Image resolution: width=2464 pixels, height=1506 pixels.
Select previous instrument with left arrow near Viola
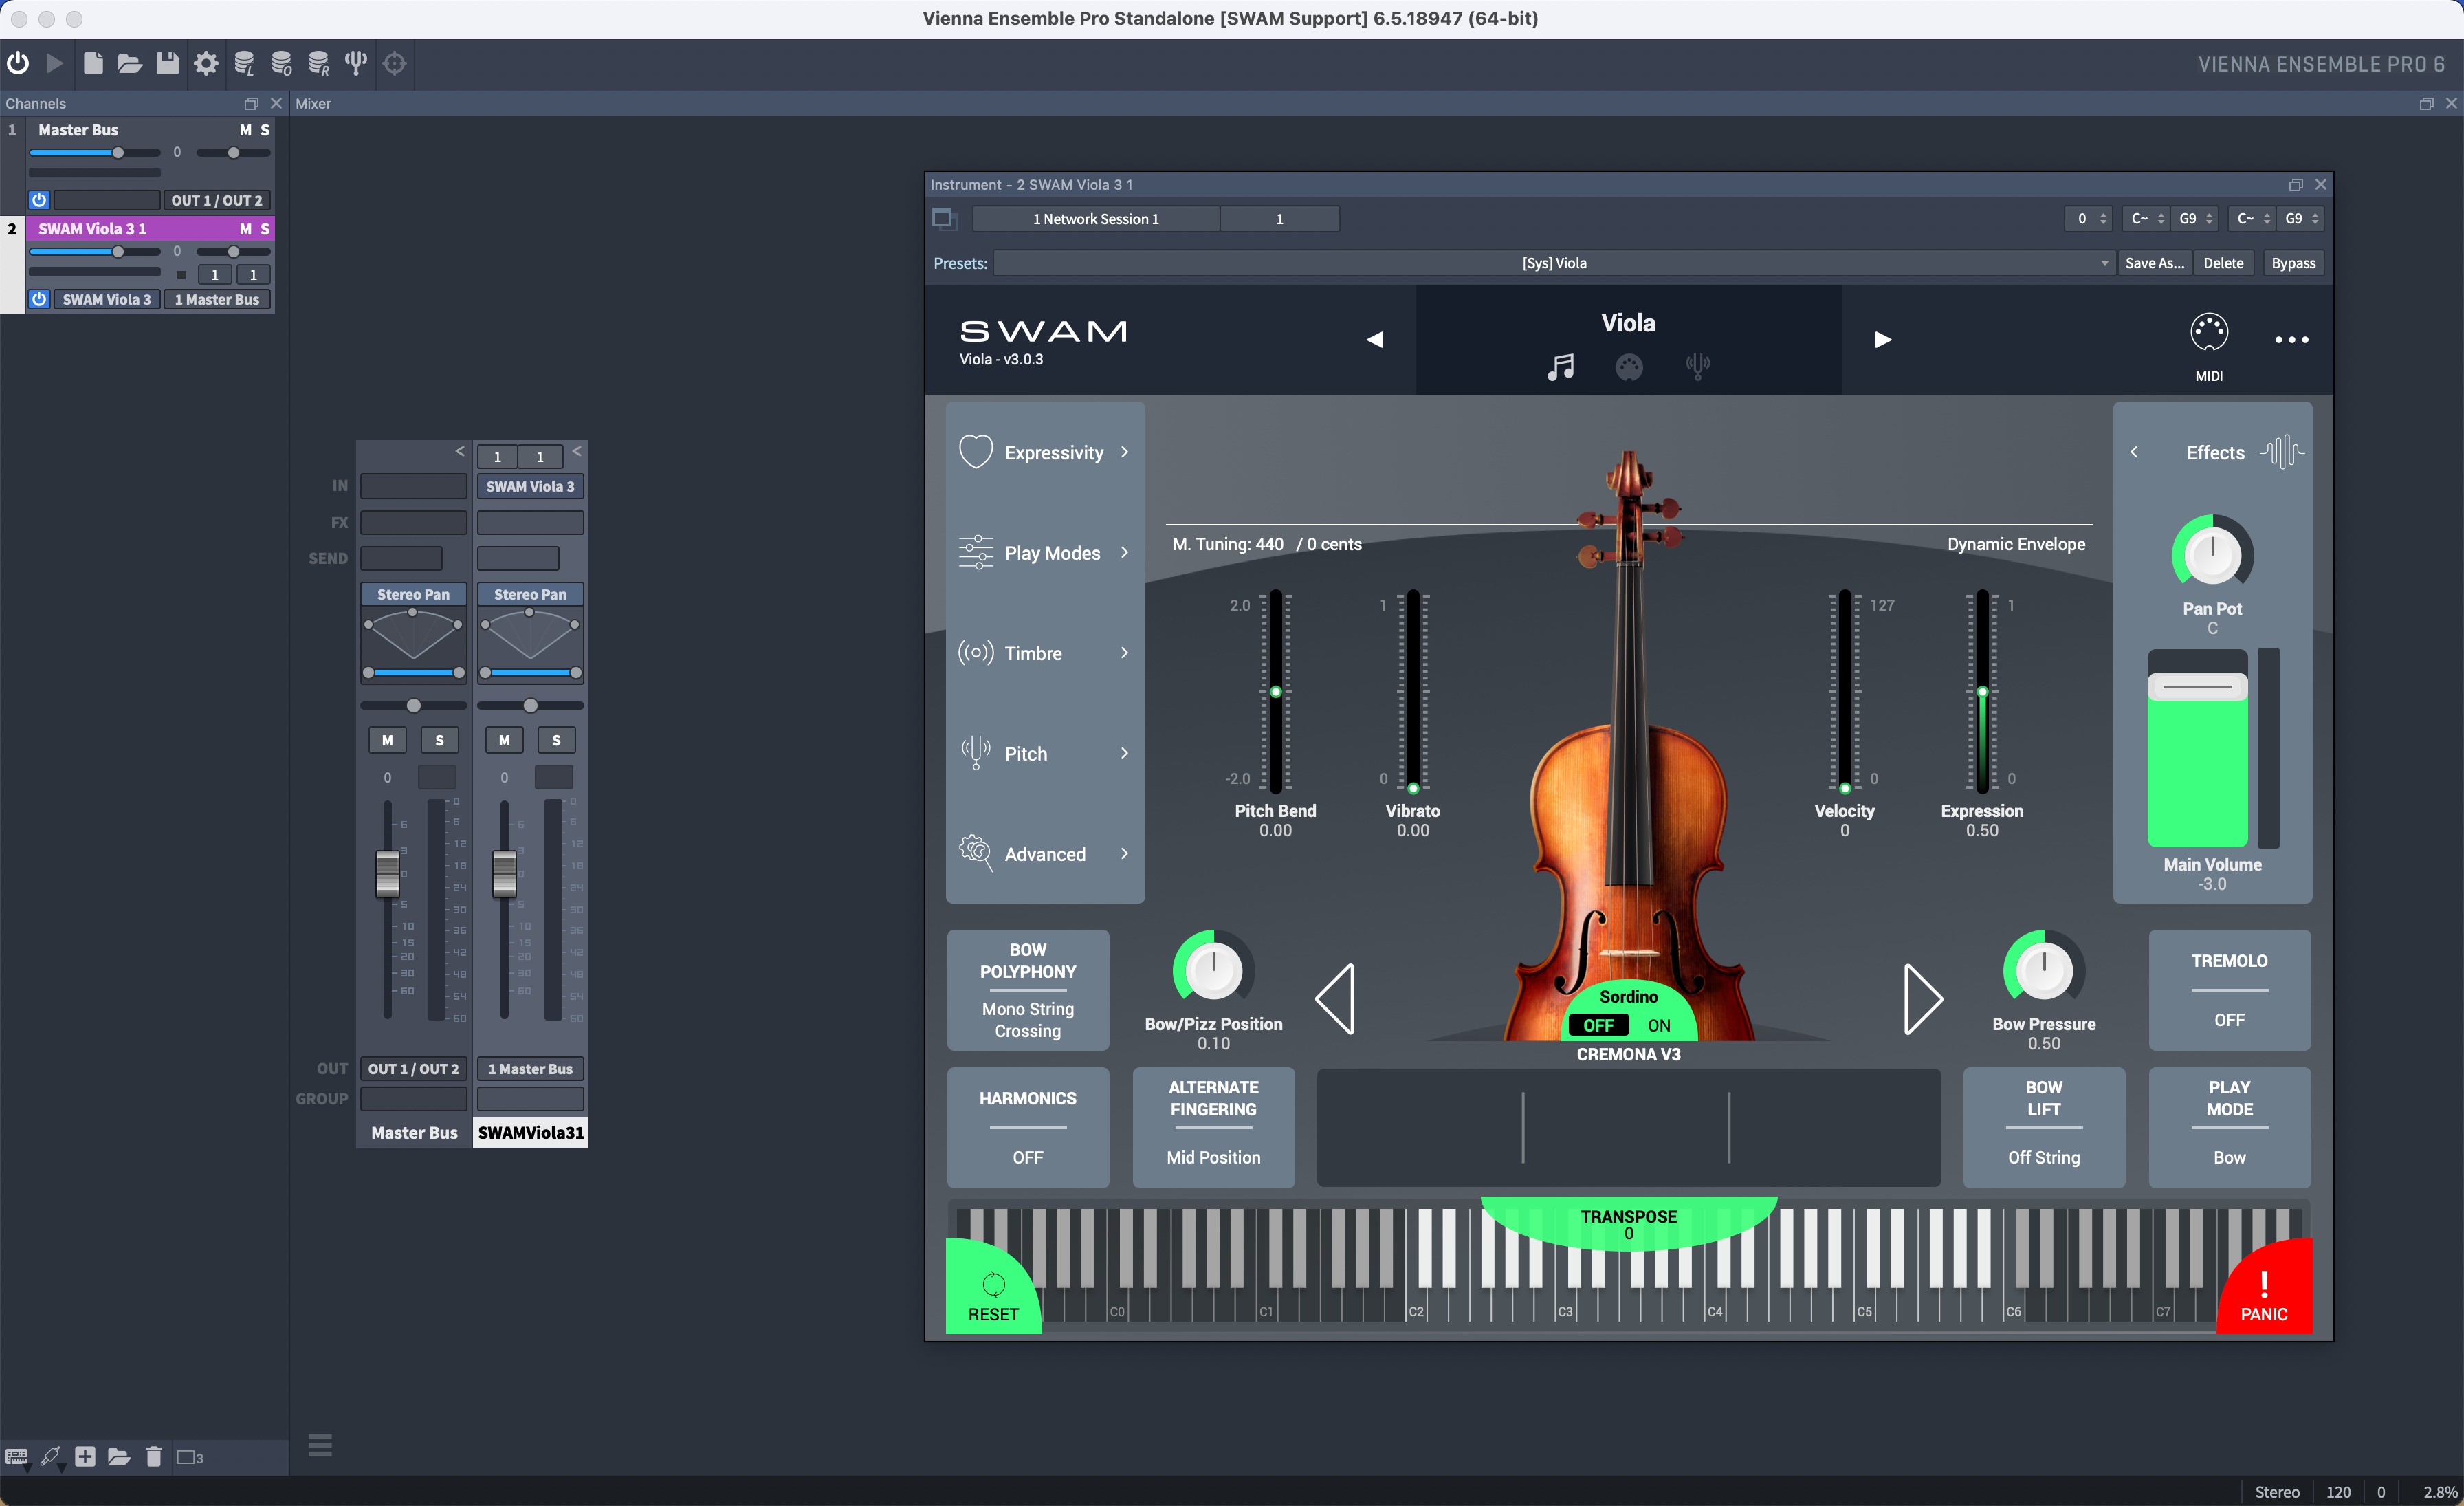click(x=1375, y=340)
